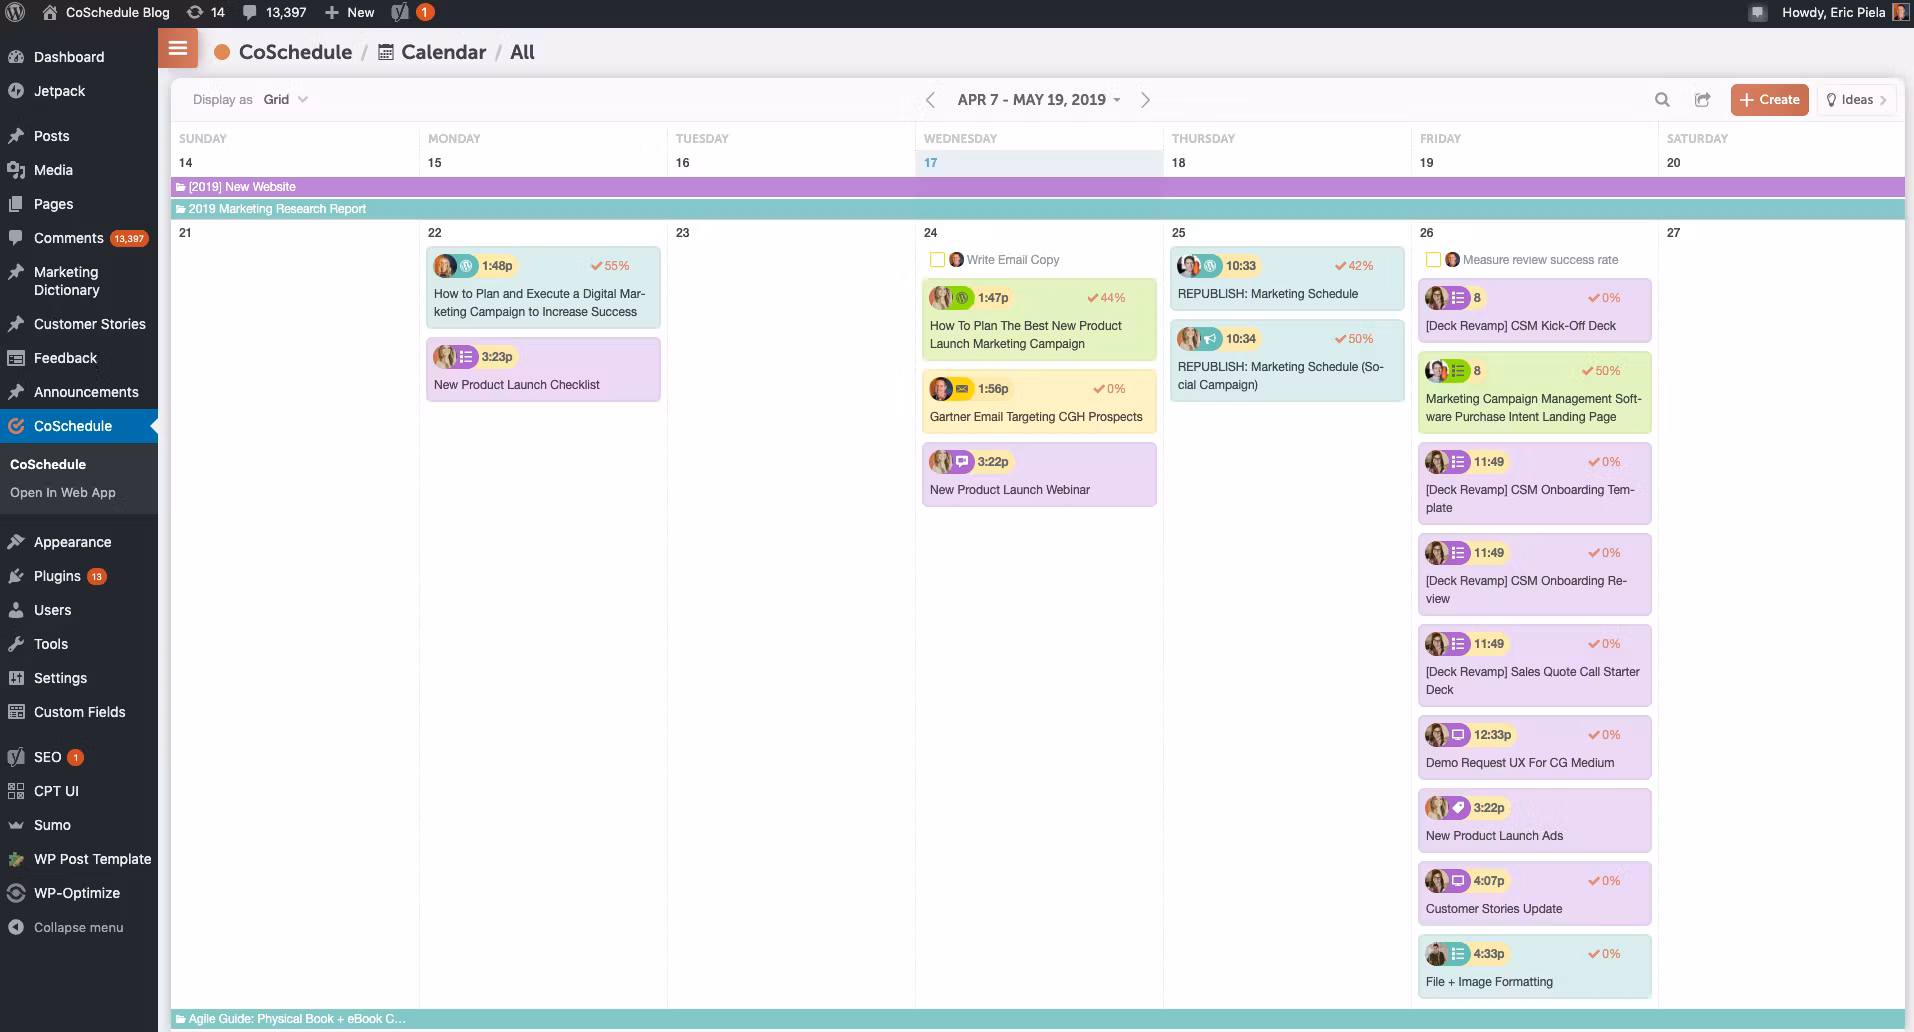The image size is (1914, 1032).
Task: Click Open In Web App link
Action: pyautogui.click(x=63, y=493)
